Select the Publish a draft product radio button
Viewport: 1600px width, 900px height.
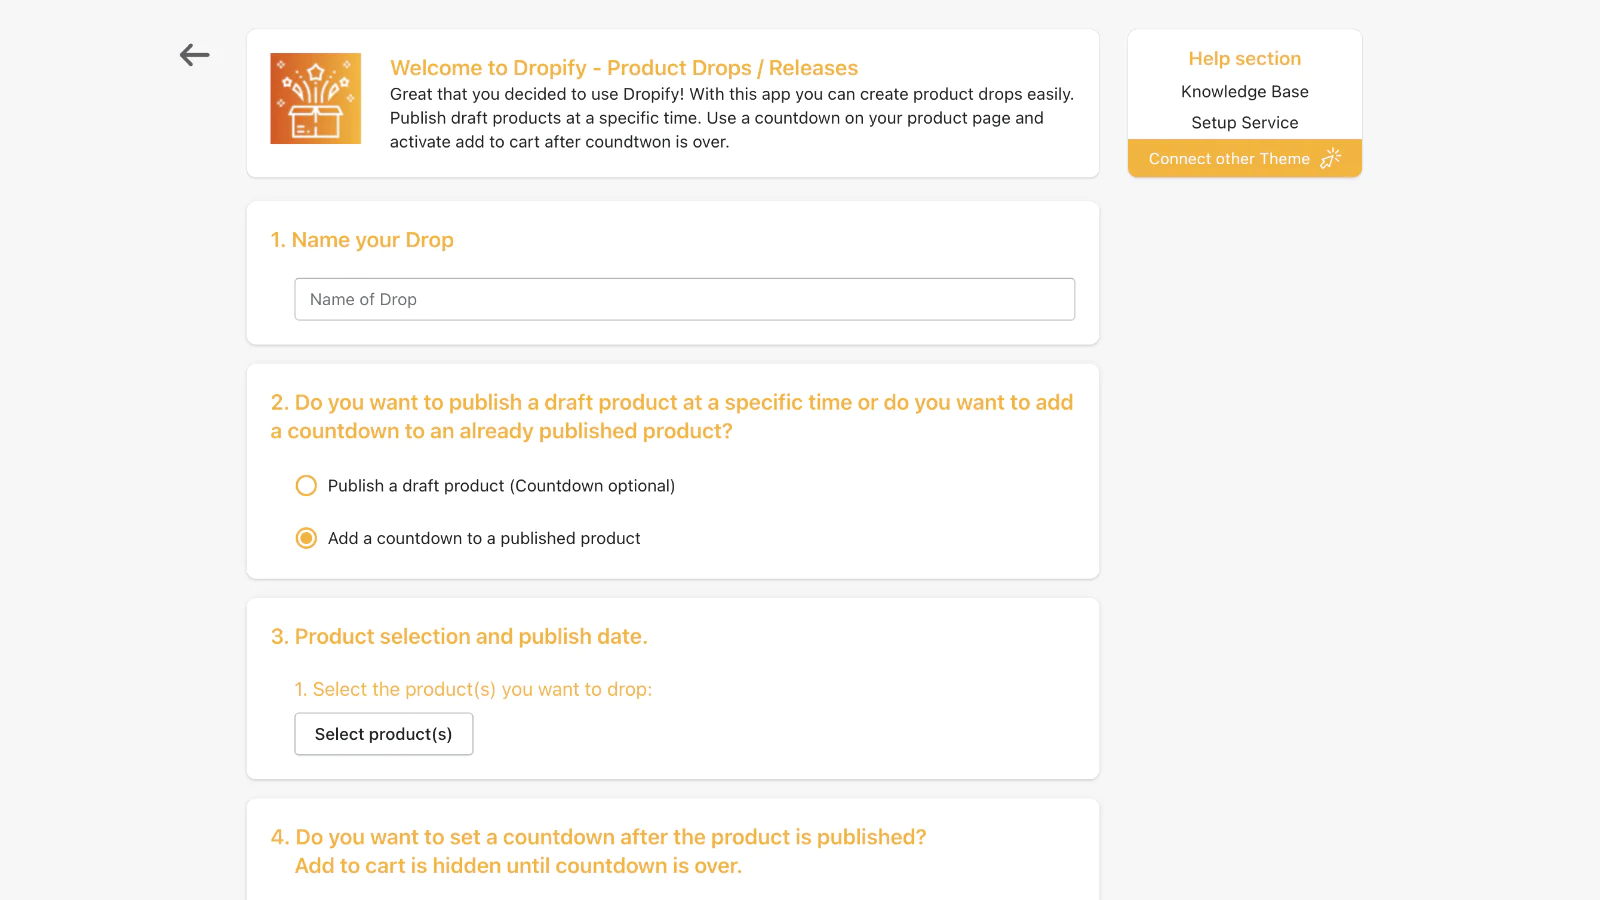tap(306, 486)
